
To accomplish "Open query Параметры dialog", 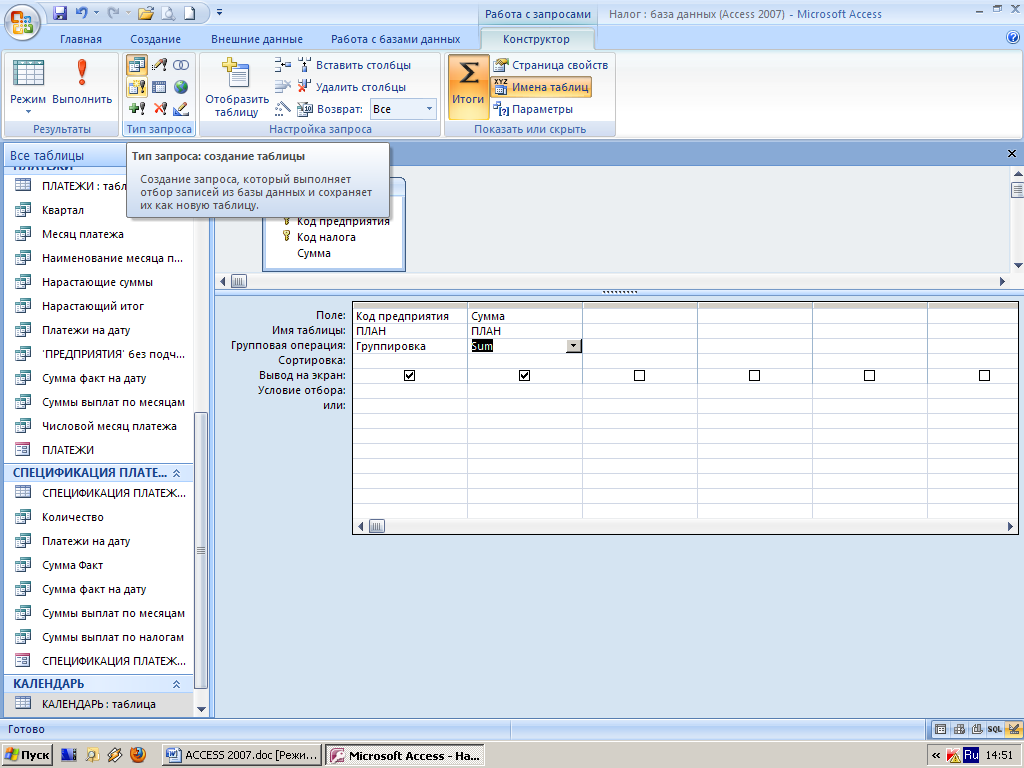I will coord(533,109).
